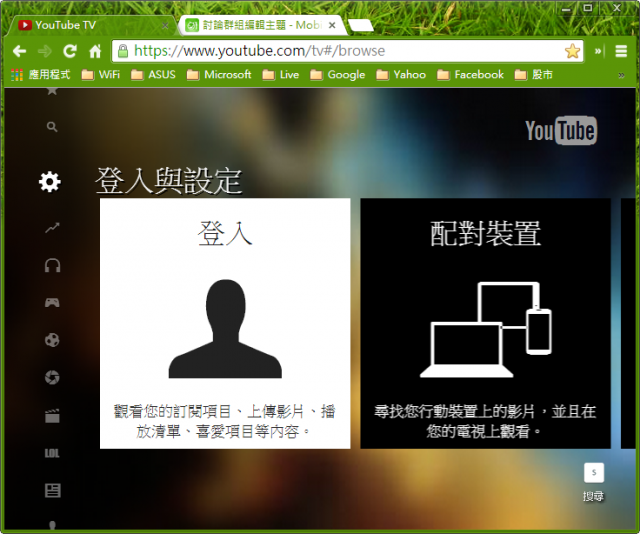Open the camera shutter category icon
The image size is (640, 534).
point(52,377)
